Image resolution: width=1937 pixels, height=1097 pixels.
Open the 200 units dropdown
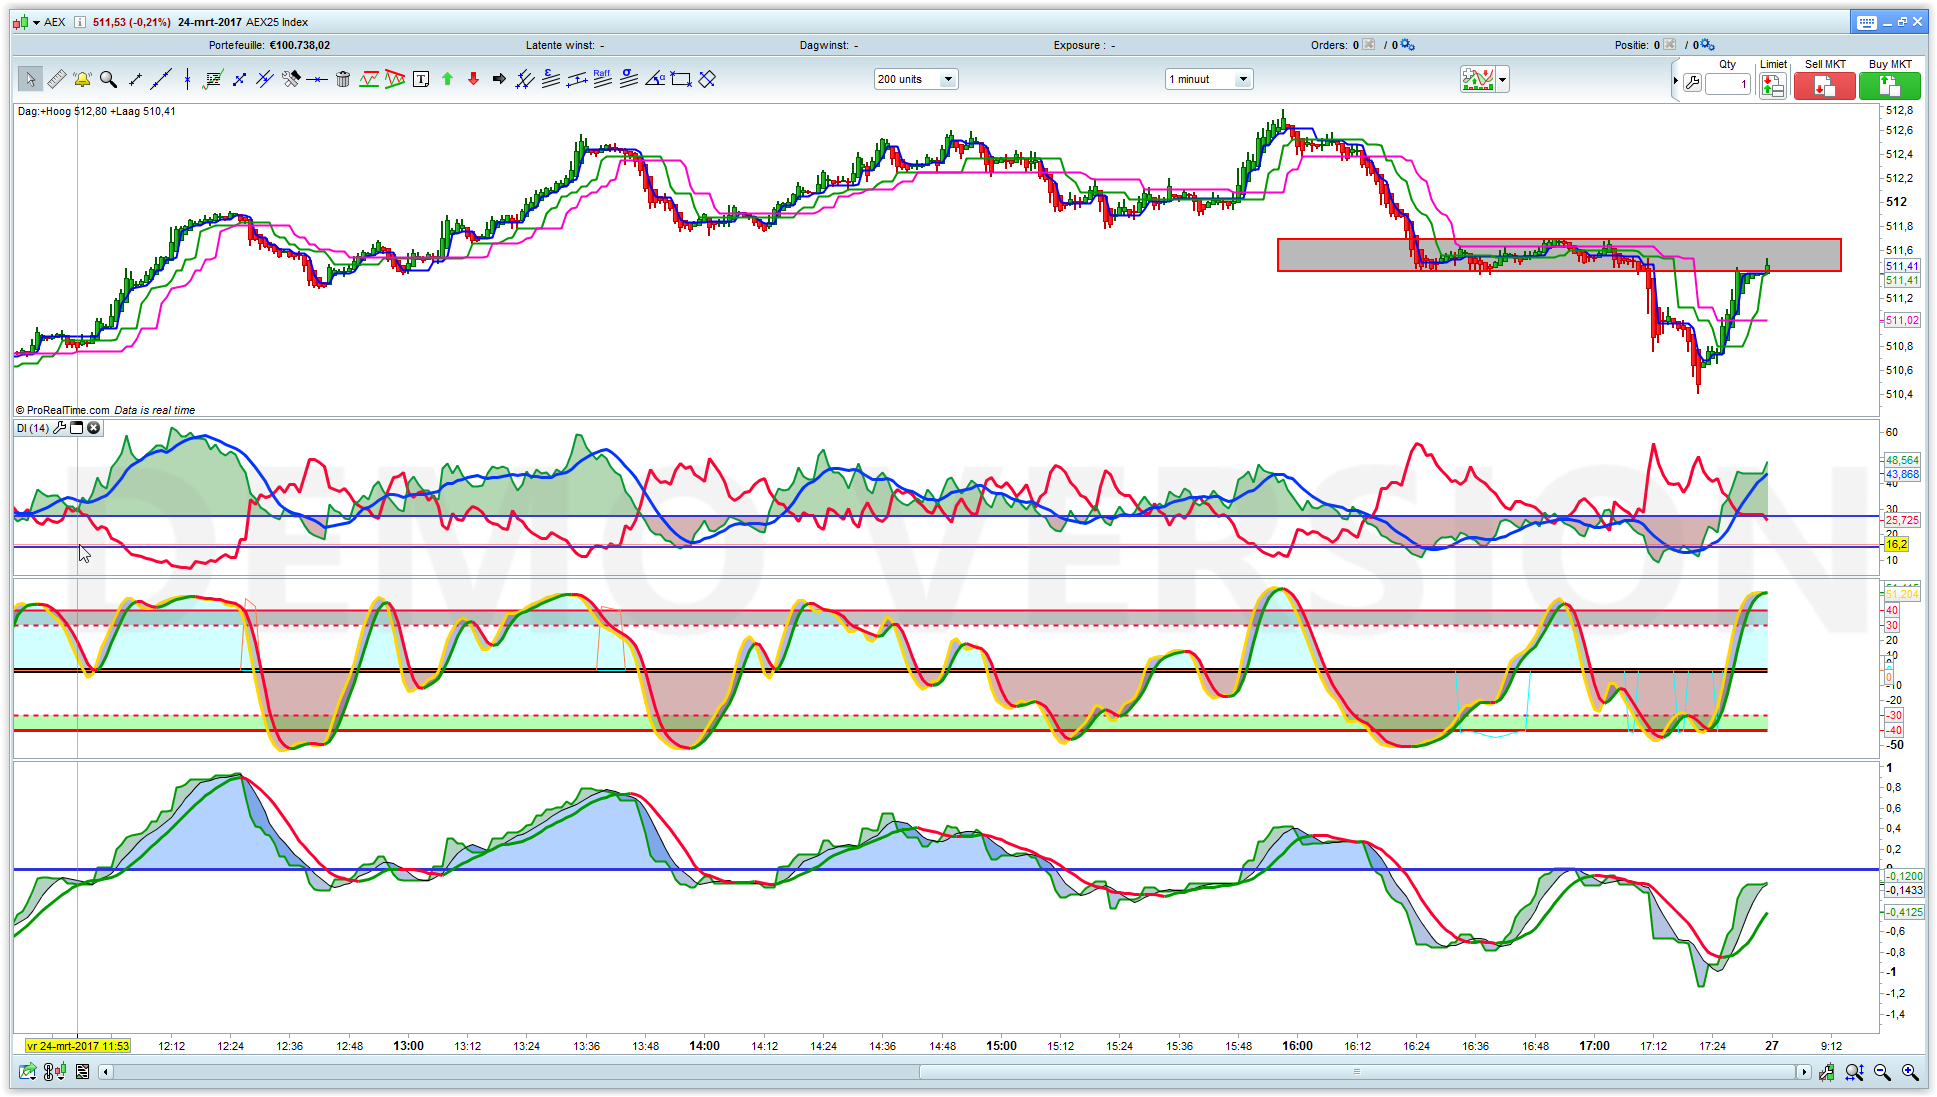point(948,79)
